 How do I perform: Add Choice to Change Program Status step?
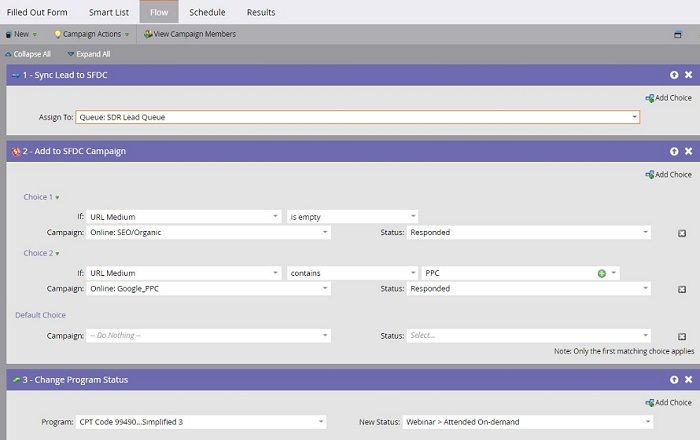[668, 403]
